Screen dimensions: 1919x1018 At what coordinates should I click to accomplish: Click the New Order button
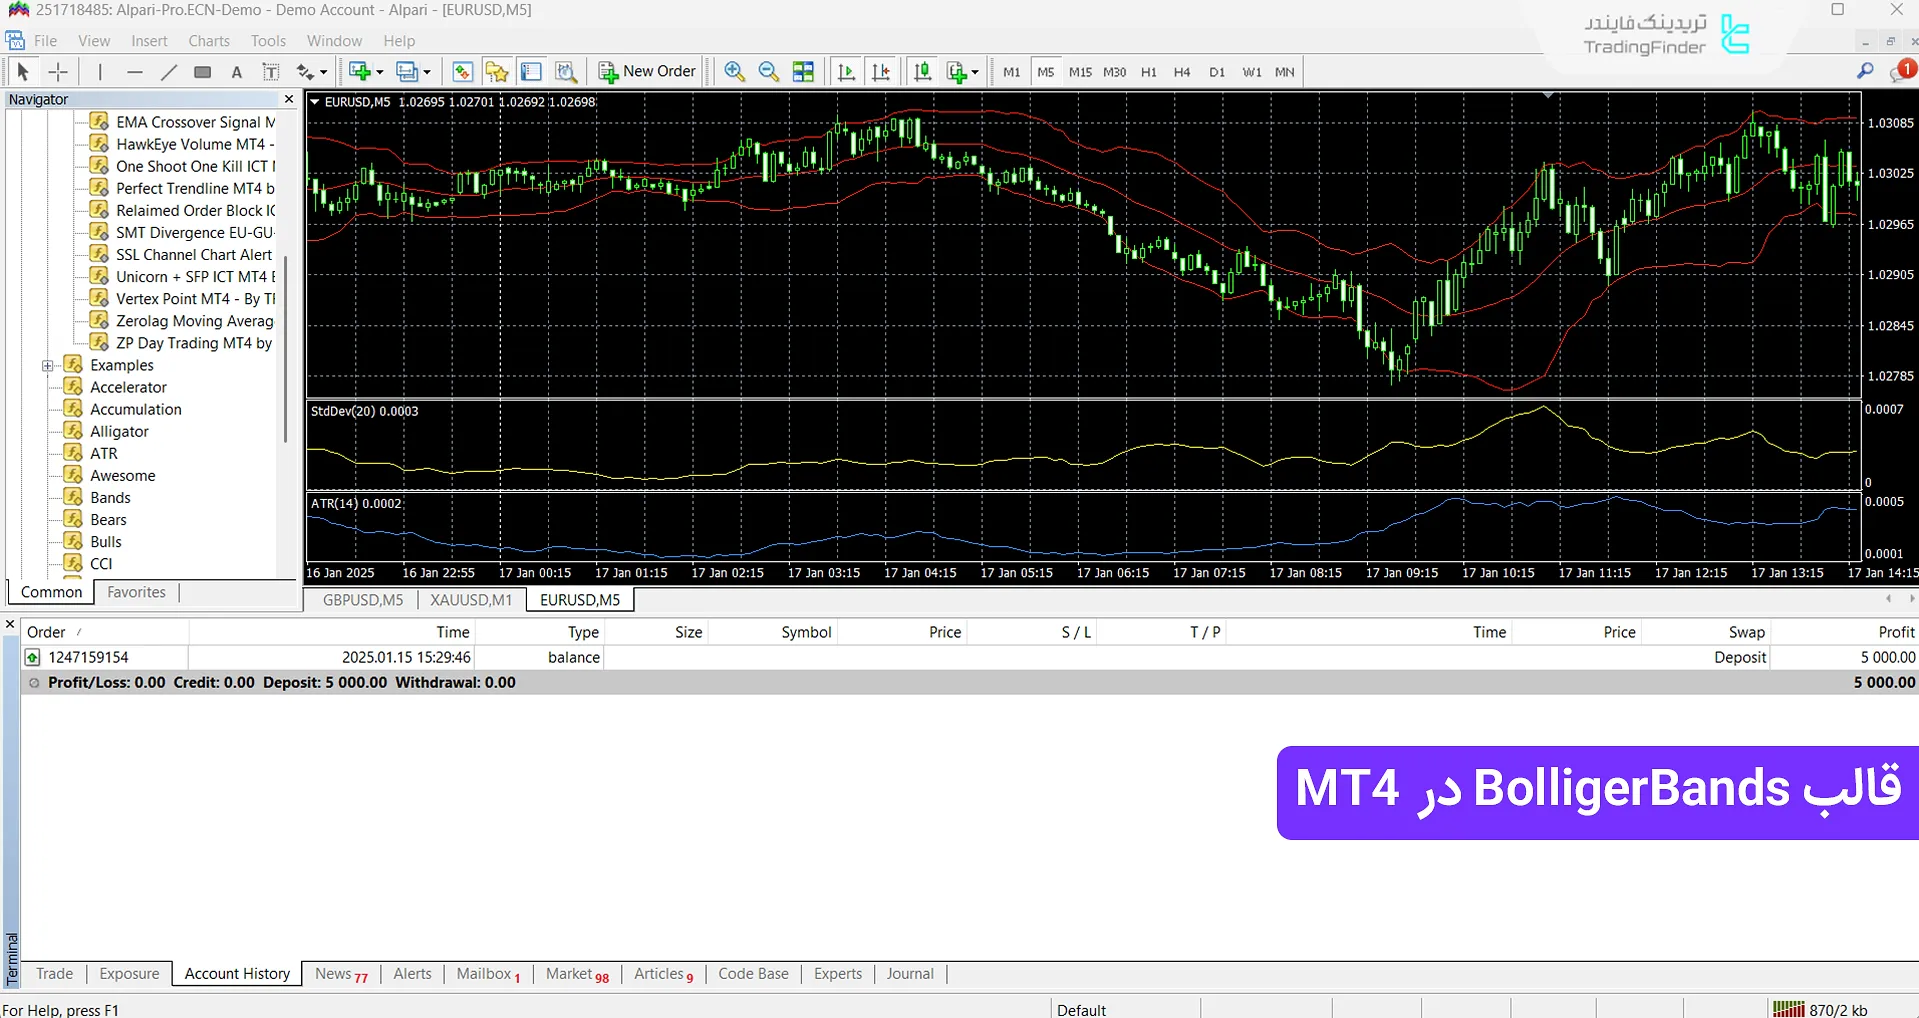[x=647, y=72]
